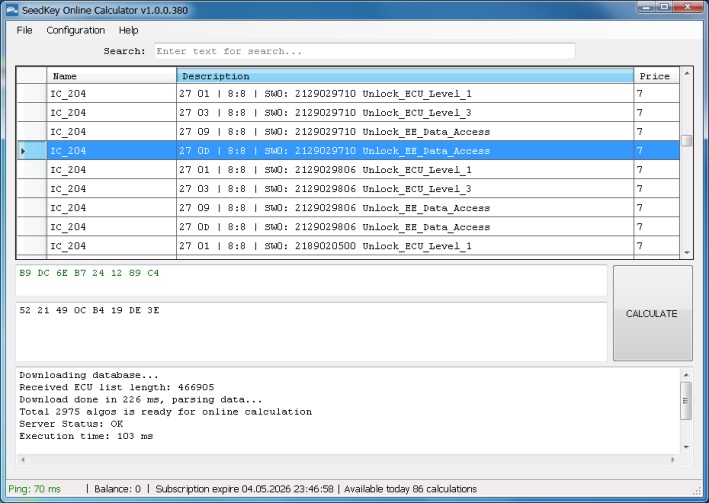Click 'Received ECU list length: 466905' line
The image size is (709, 503).
pyautogui.click(x=117, y=387)
